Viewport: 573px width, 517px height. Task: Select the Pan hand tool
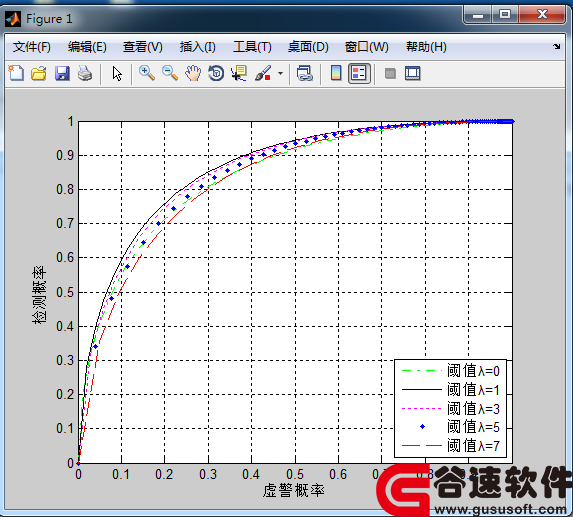(193, 73)
